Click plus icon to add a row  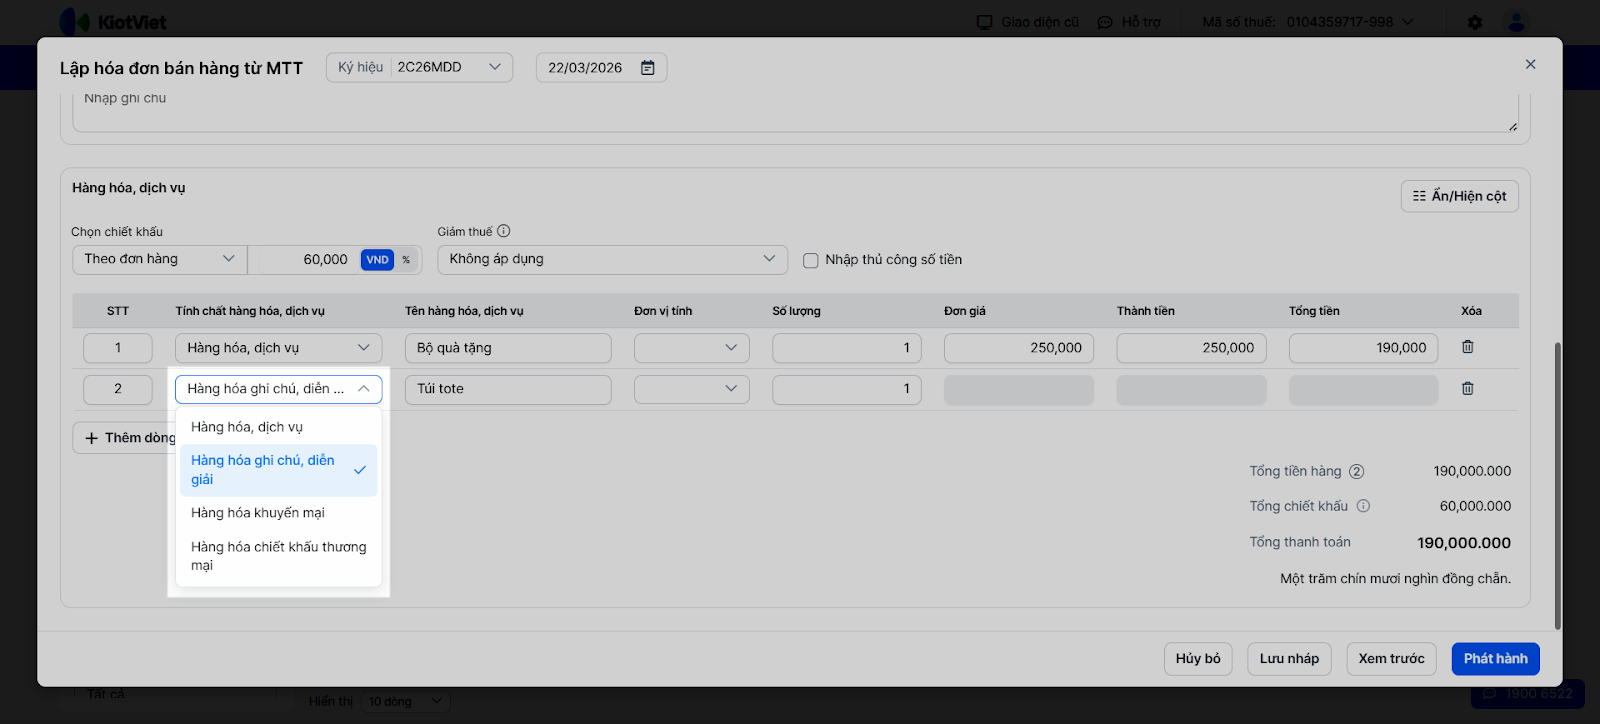pos(92,438)
